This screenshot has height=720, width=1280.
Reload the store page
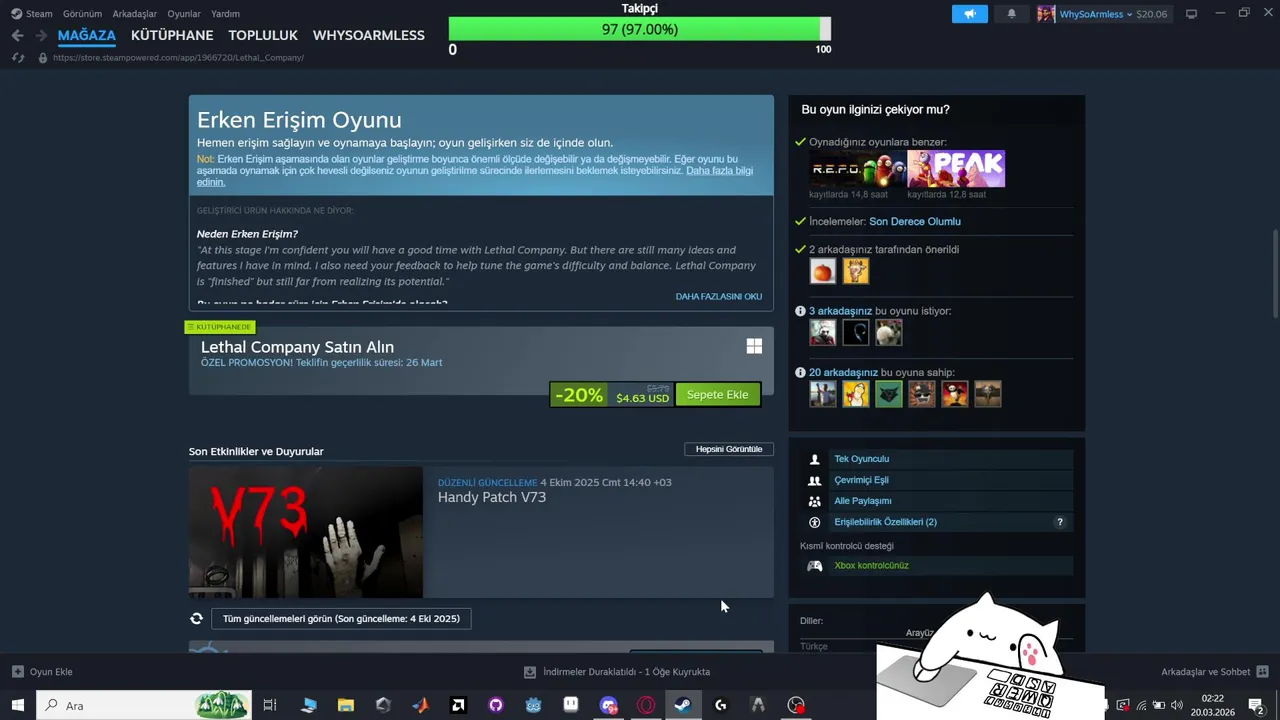[17, 57]
